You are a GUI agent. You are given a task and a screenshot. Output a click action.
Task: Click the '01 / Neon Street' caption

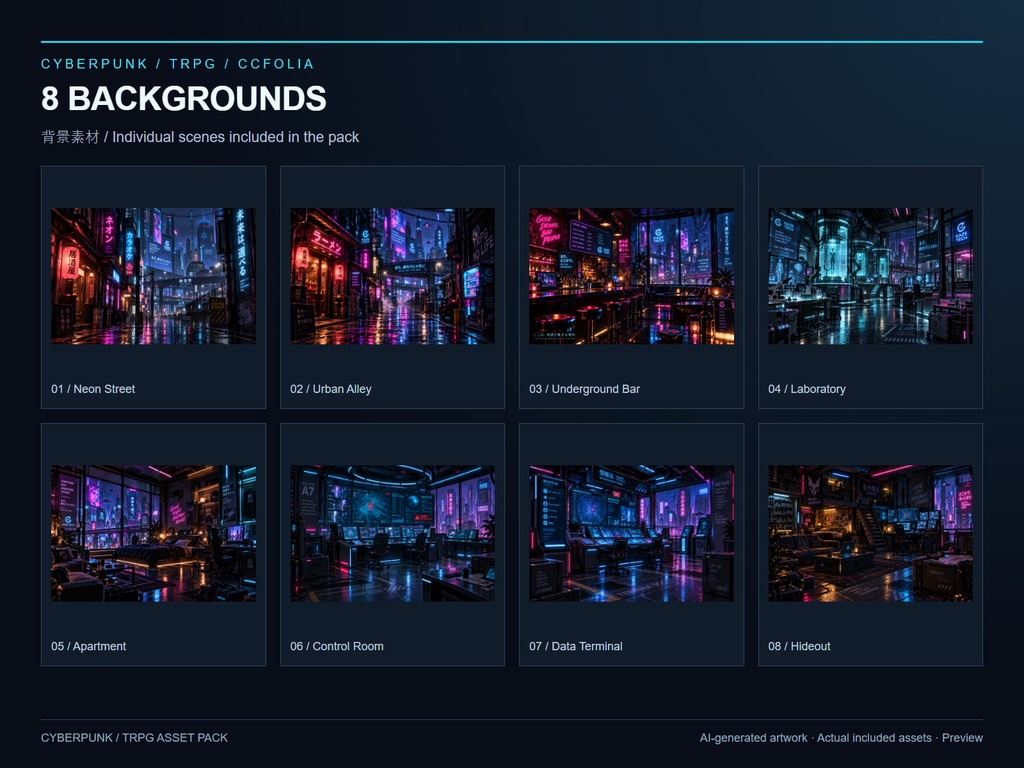click(93, 389)
